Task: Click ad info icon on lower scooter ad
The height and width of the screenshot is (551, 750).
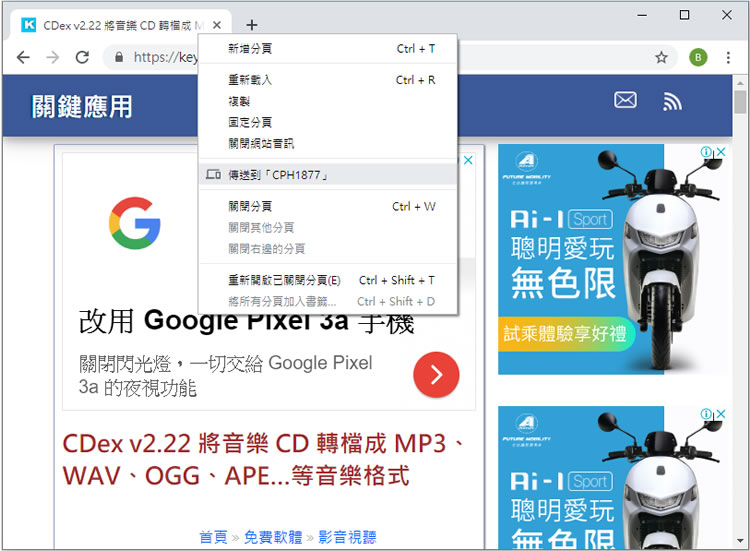Action: coord(706,414)
